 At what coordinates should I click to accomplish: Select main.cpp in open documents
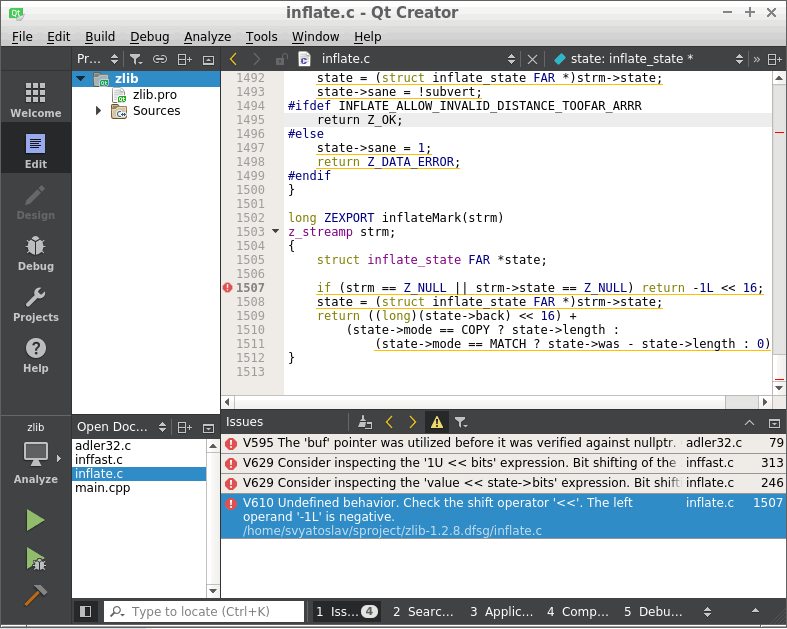139,488
